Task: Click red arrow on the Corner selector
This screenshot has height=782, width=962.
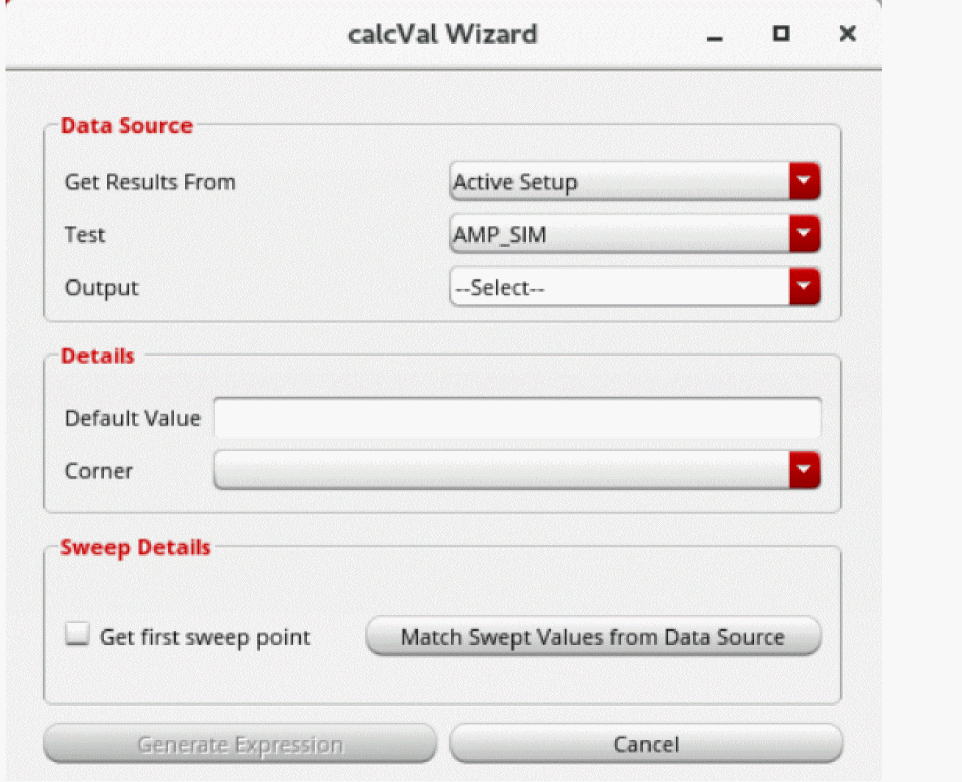Action: click(x=804, y=470)
